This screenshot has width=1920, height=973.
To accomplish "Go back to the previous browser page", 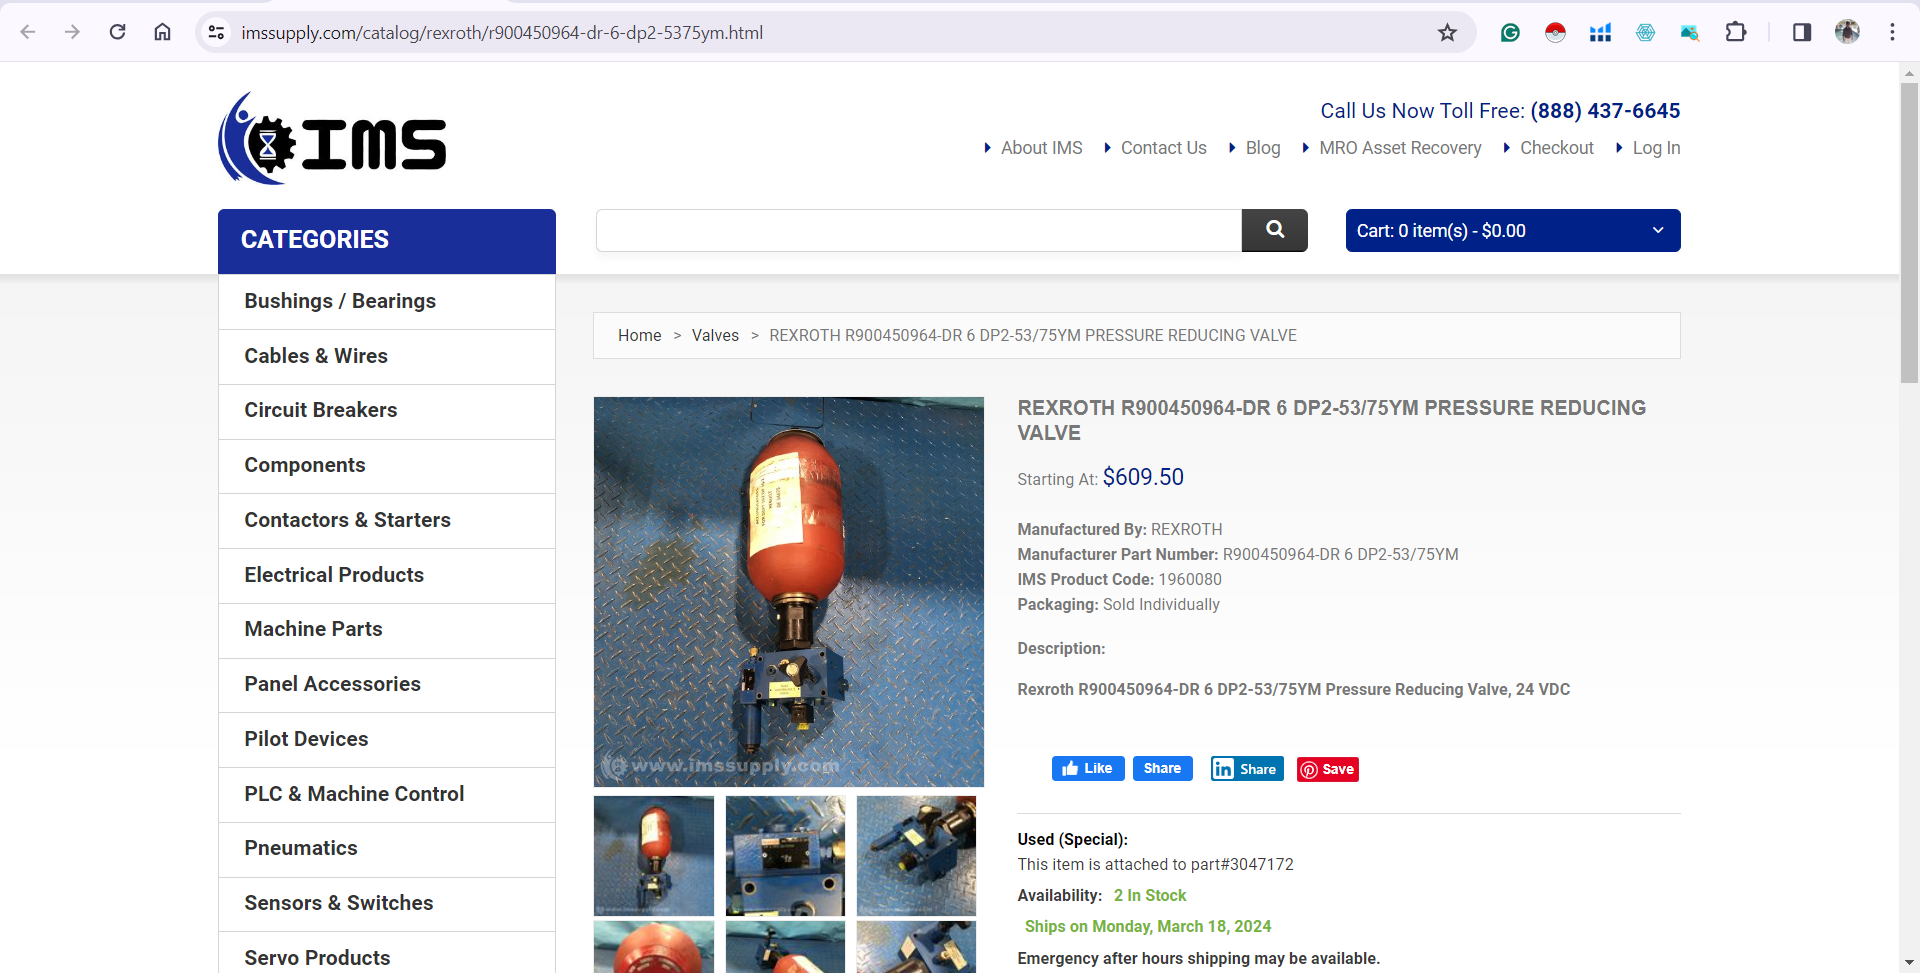I will coord(28,32).
